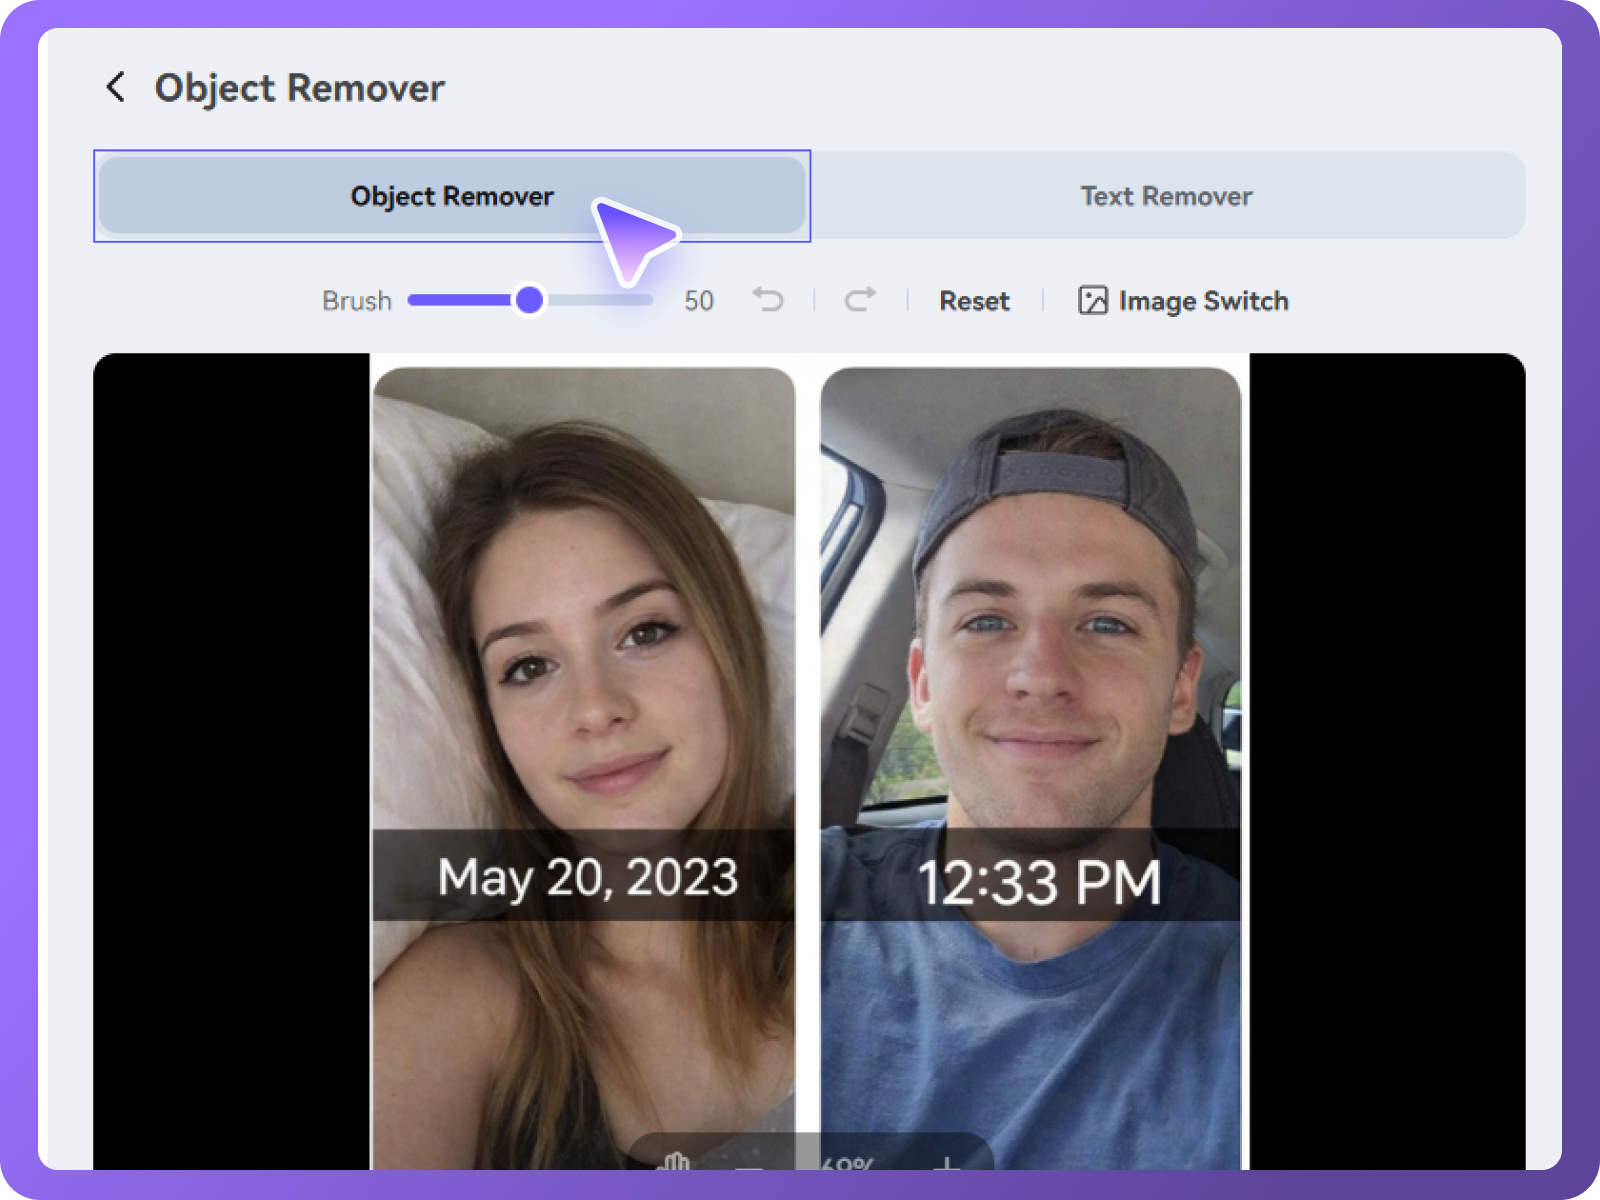
Task: Click the picture icon before Image Switch
Action: [1093, 300]
